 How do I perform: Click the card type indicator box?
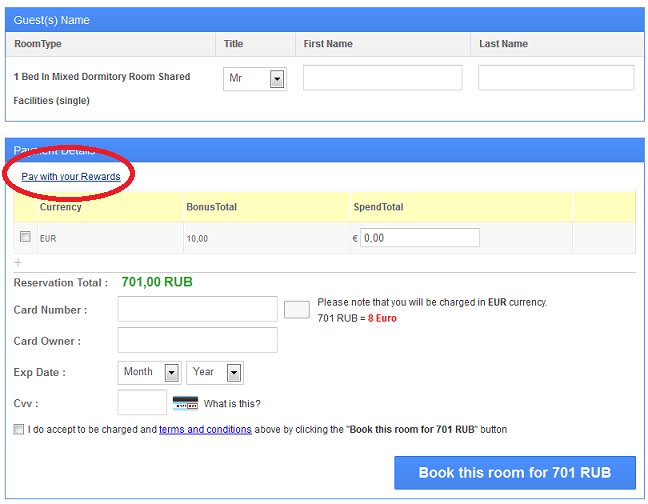(297, 310)
